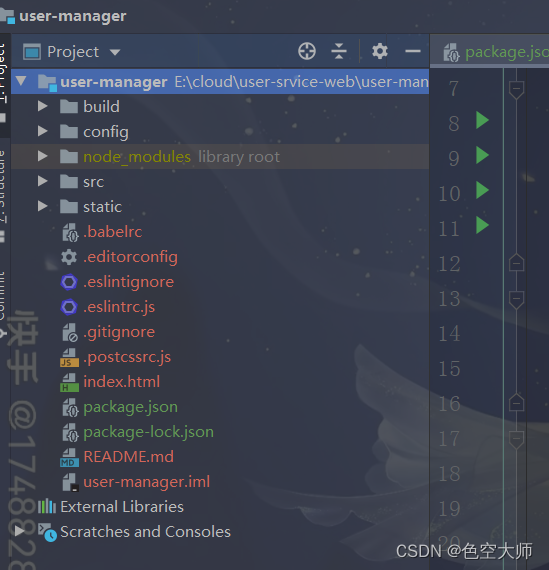Open the Project panel settings gear
Viewport: 549px width, 570px height.
pyautogui.click(x=380, y=51)
